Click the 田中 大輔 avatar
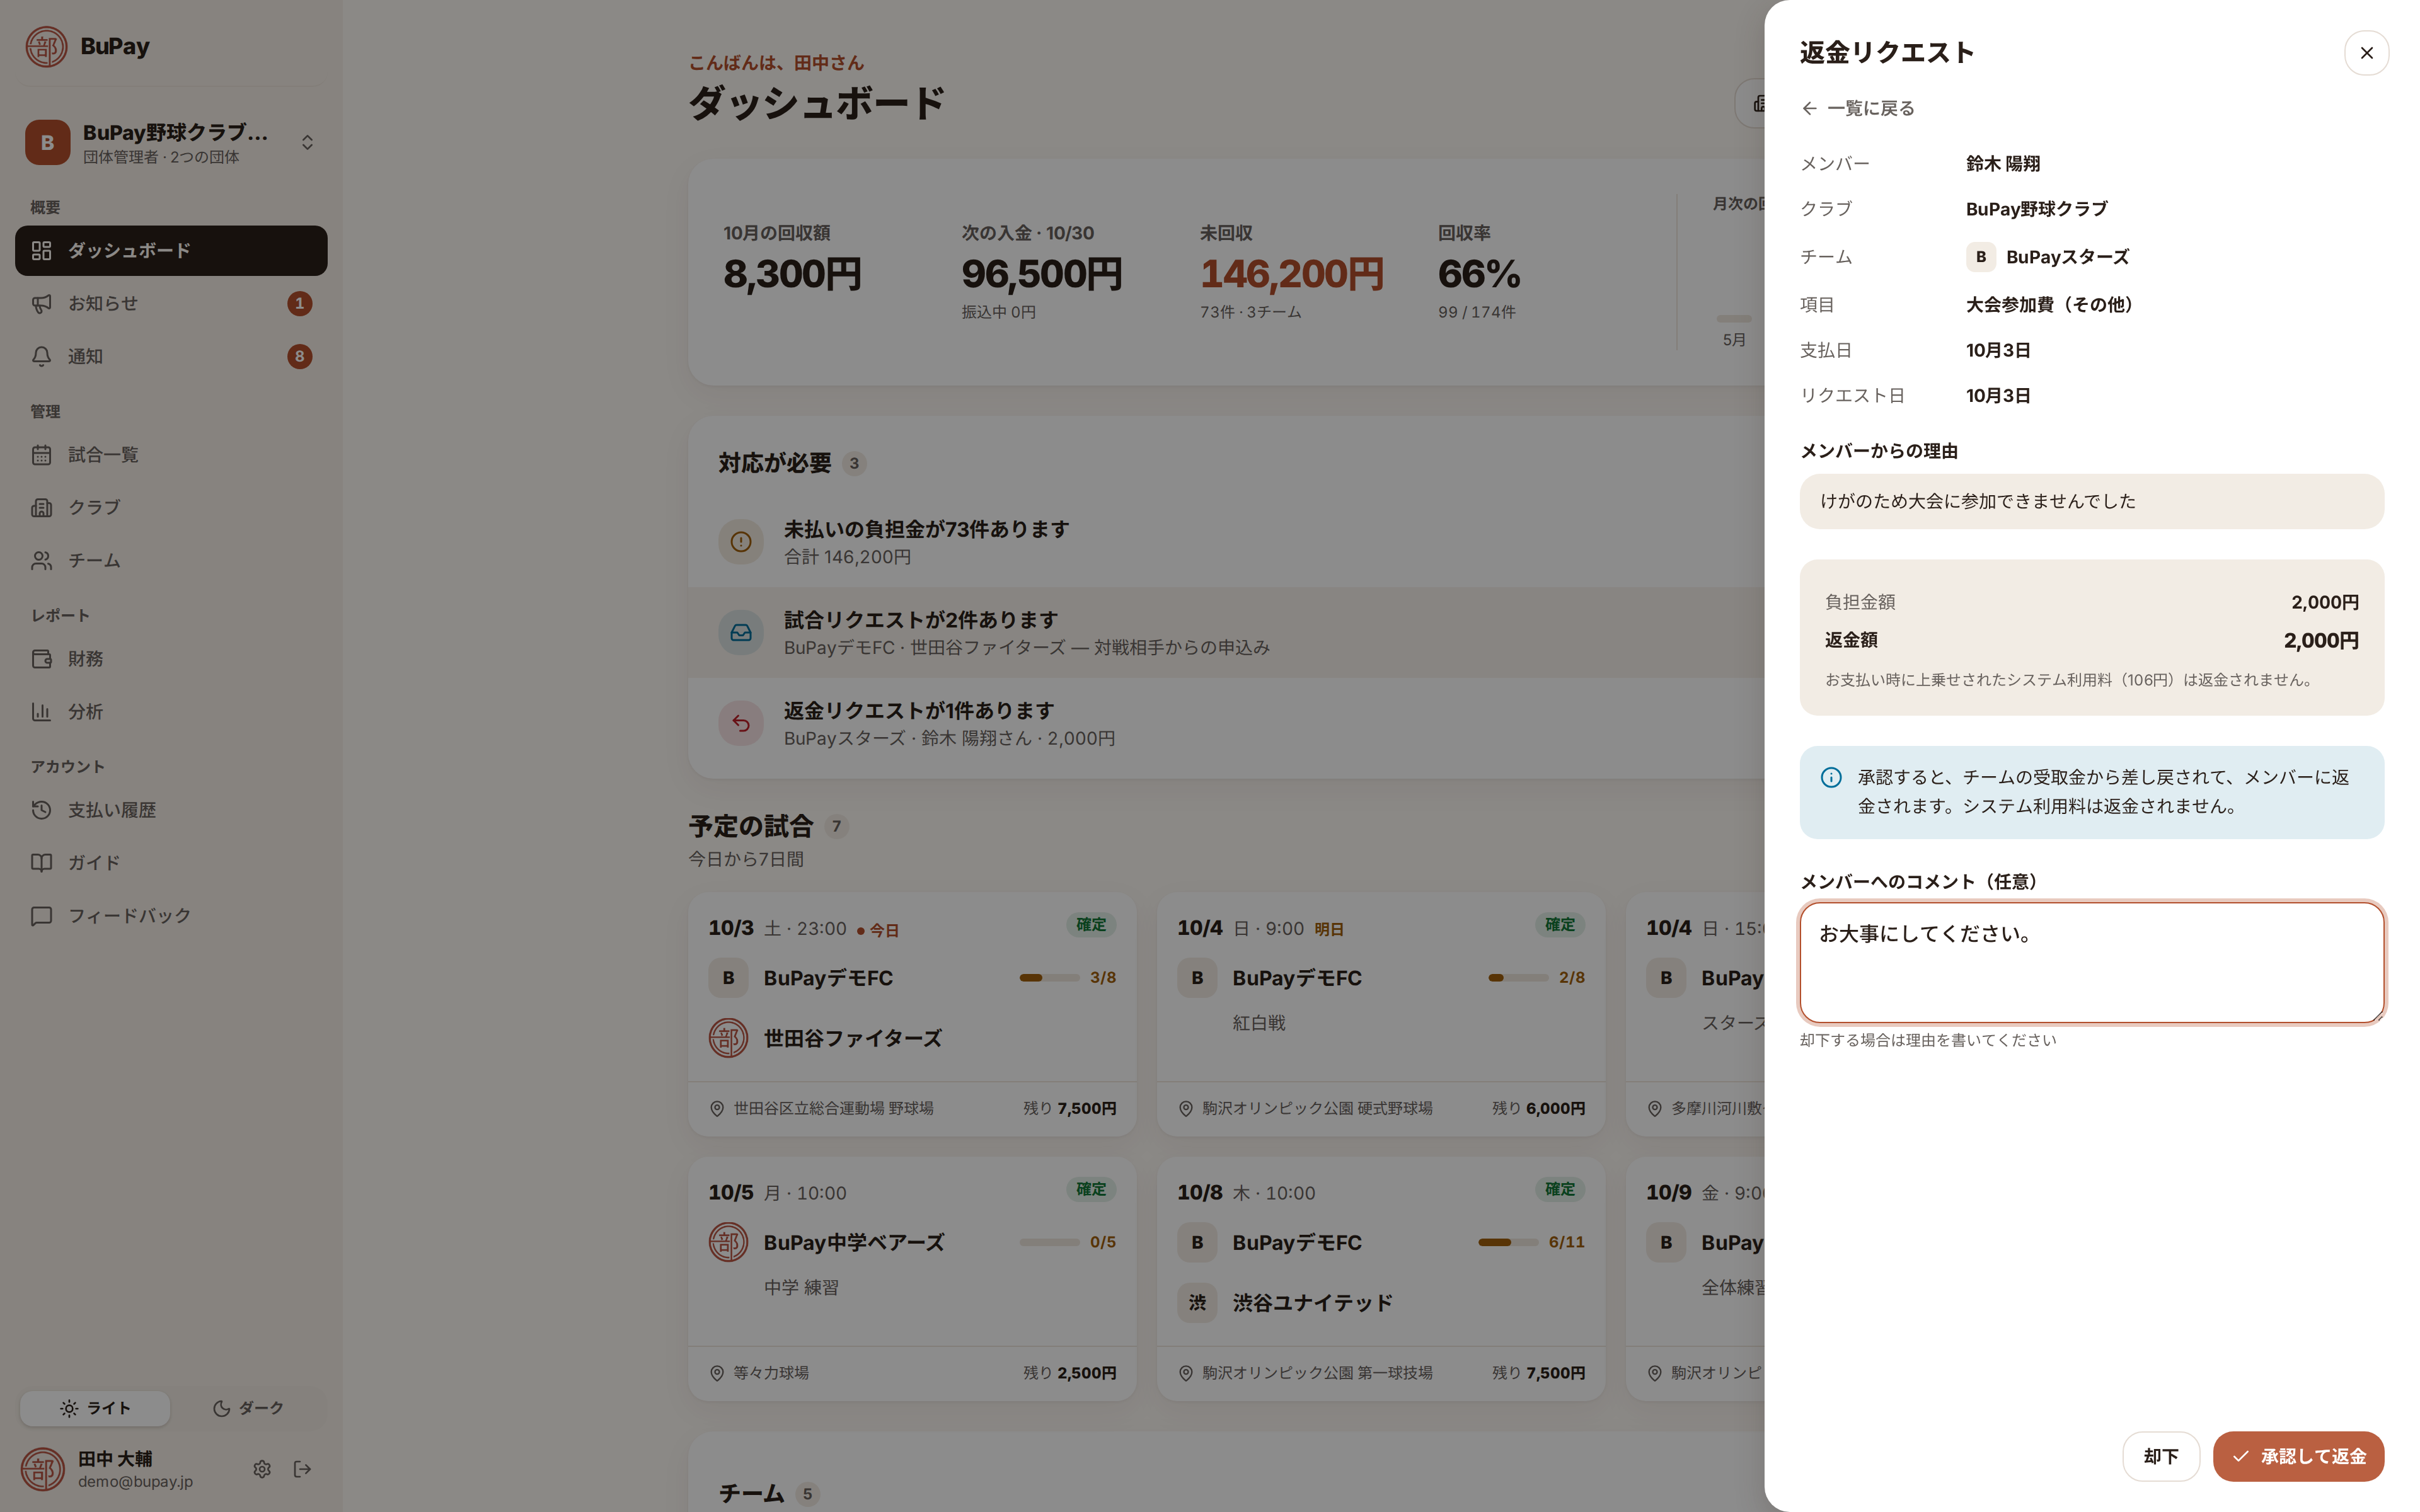Screen dimensions: 2420x1512 click(43, 1469)
